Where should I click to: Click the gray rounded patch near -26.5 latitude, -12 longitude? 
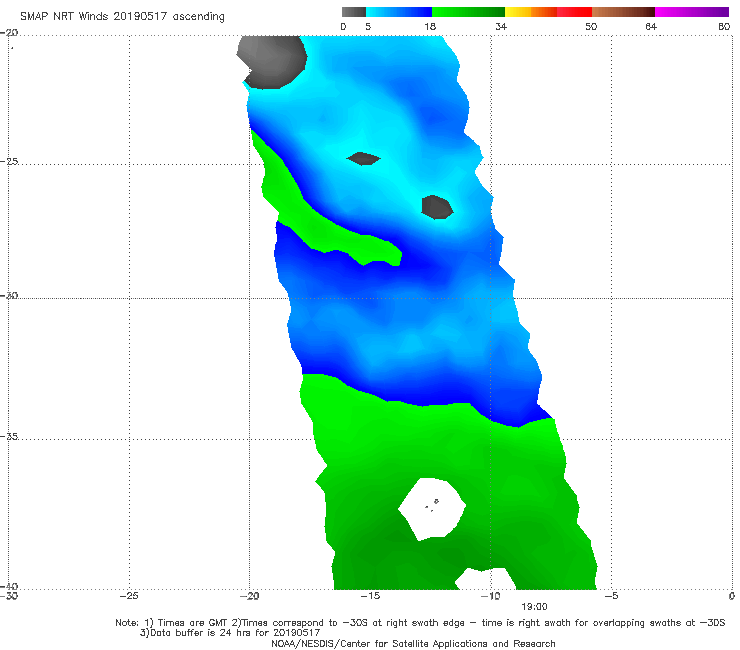tap(437, 207)
